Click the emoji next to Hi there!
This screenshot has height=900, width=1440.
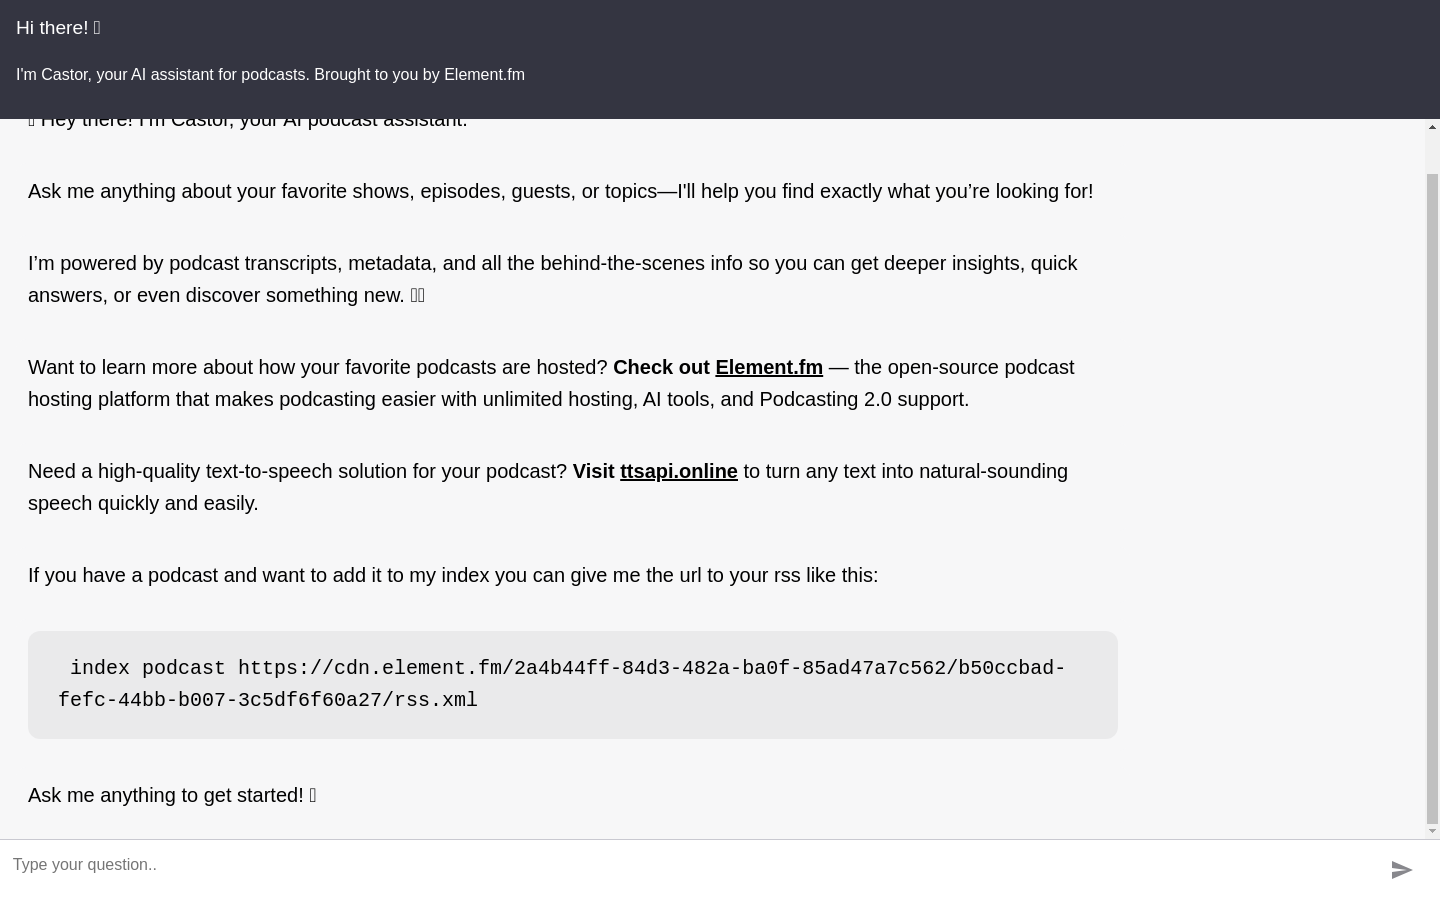[x=97, y=28]
